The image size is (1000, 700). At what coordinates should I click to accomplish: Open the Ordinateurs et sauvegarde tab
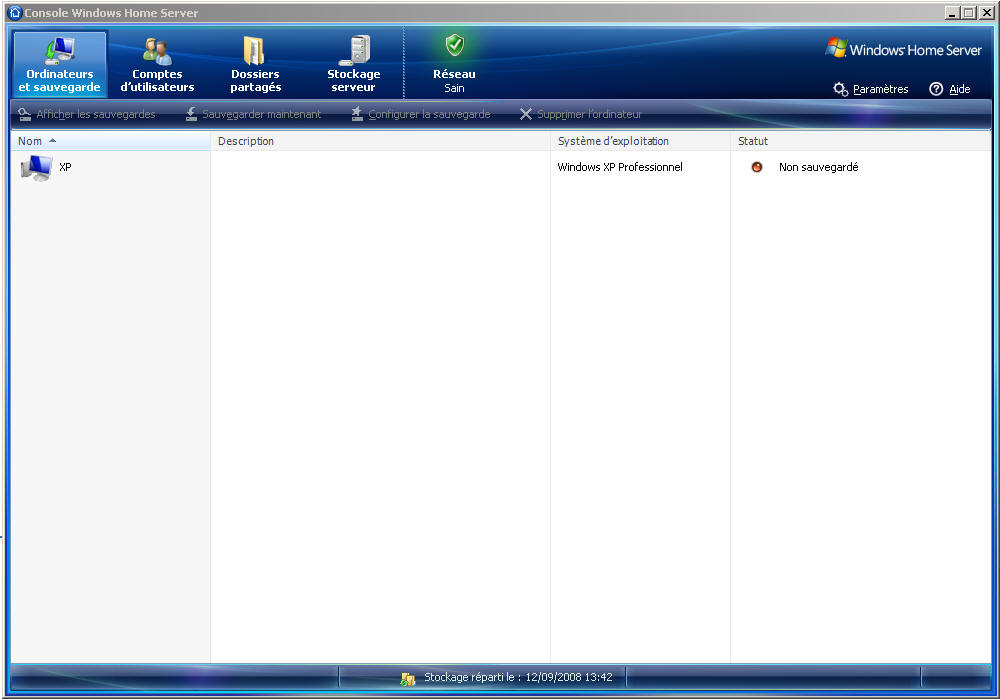59,65
